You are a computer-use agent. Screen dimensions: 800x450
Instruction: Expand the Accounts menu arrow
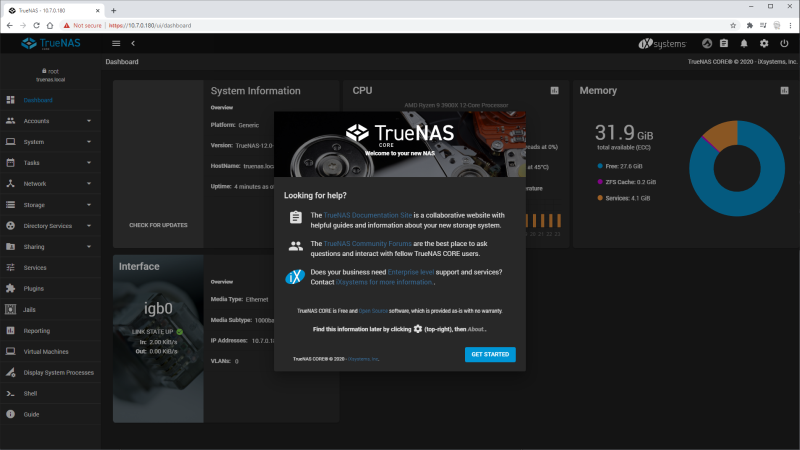click(89, 121)
